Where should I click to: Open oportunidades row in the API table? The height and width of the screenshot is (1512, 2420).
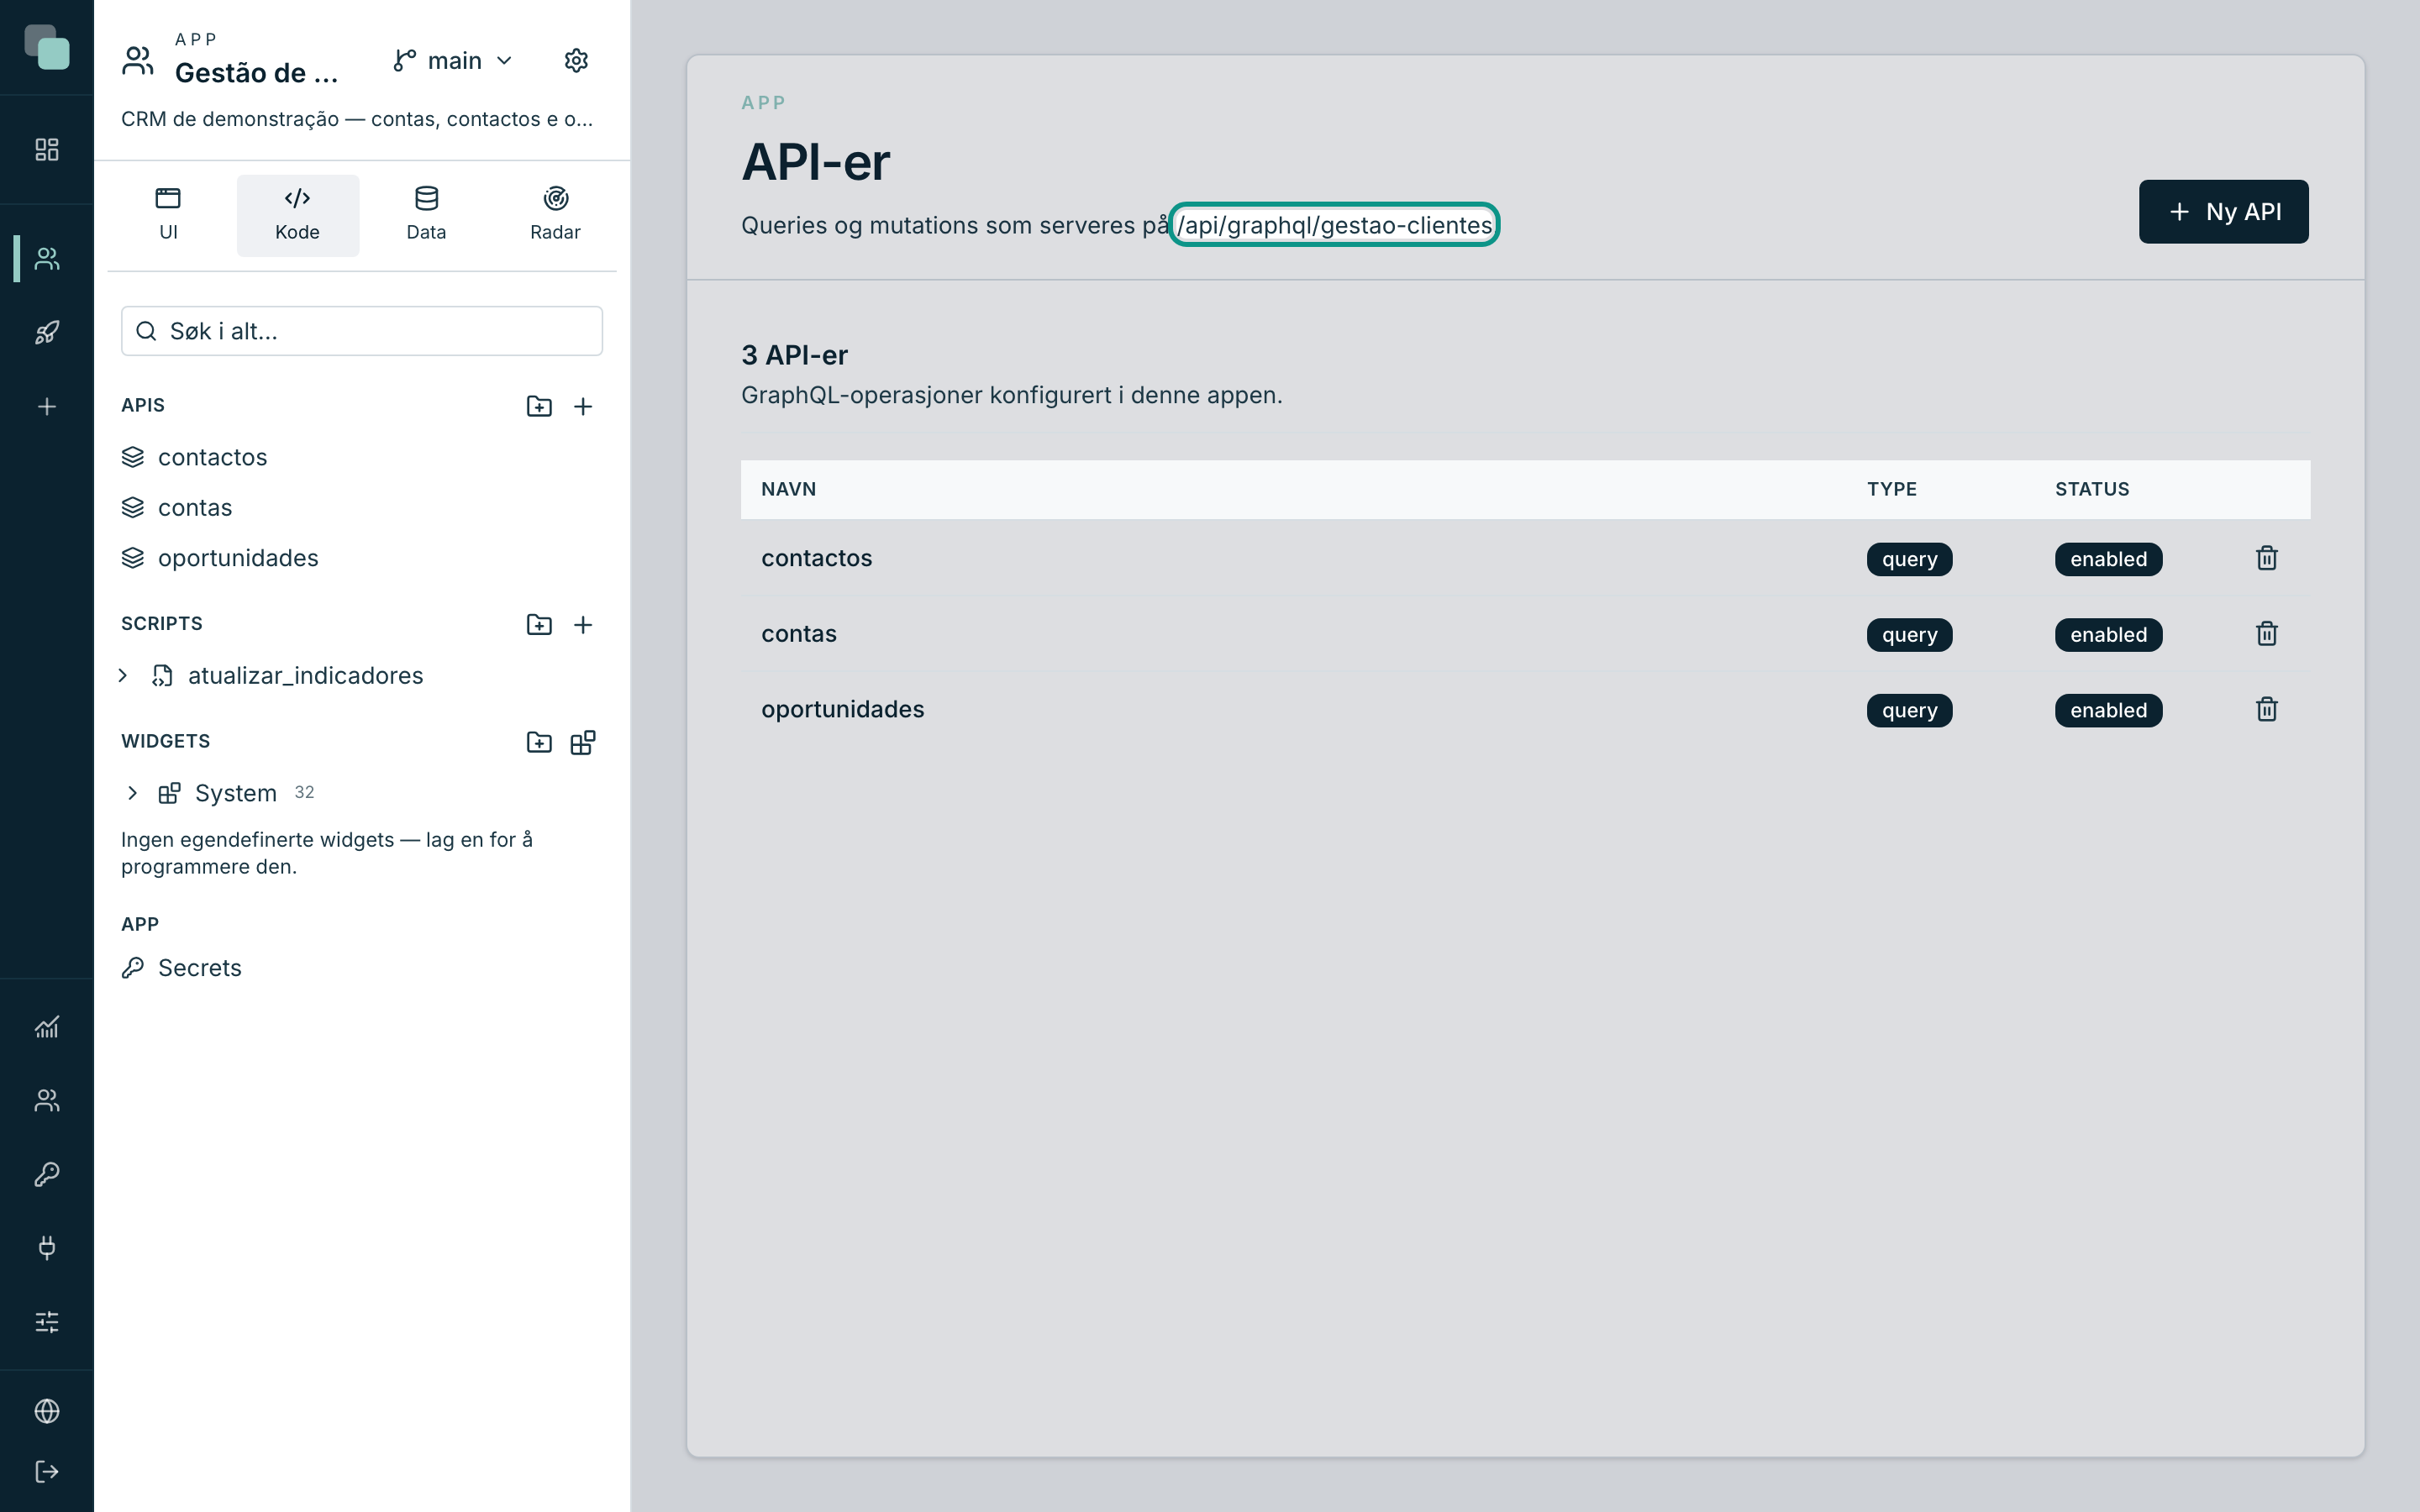[1525, 709]
